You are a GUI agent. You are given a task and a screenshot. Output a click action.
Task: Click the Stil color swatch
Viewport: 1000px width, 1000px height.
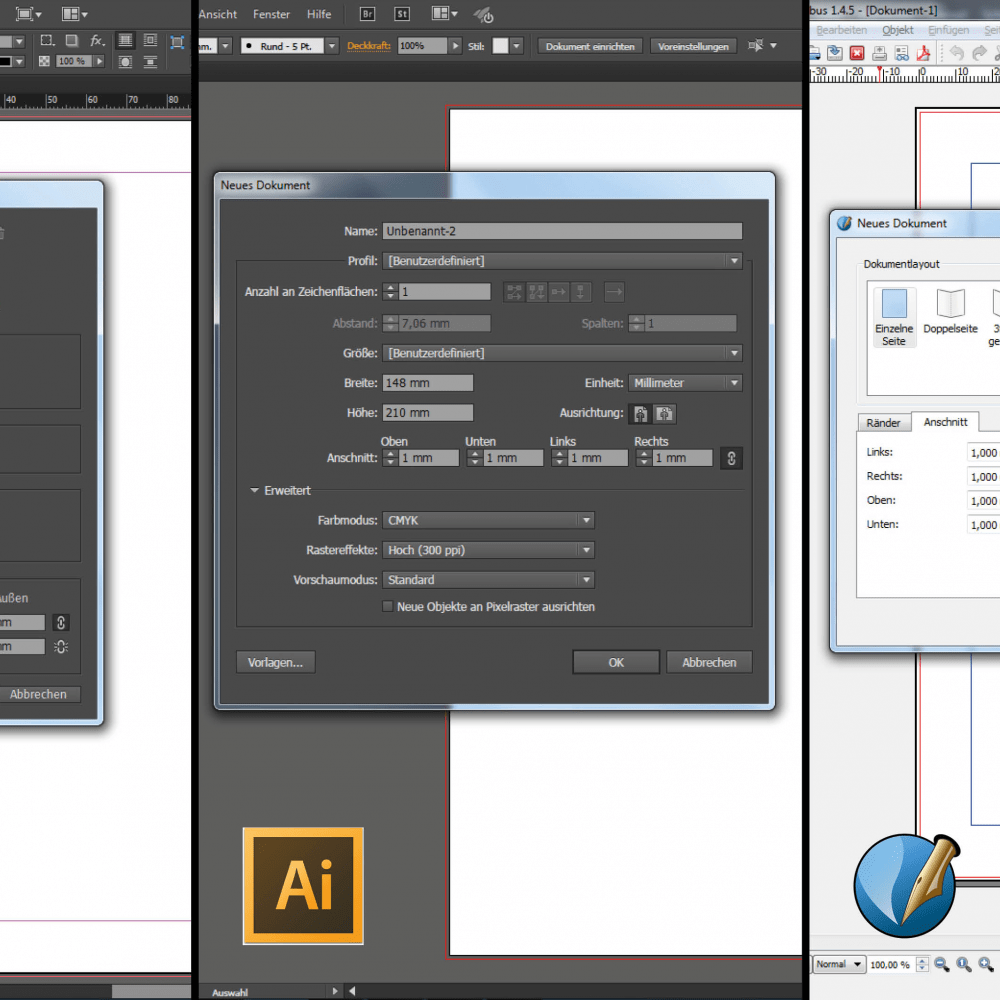(x=501, y=46)
